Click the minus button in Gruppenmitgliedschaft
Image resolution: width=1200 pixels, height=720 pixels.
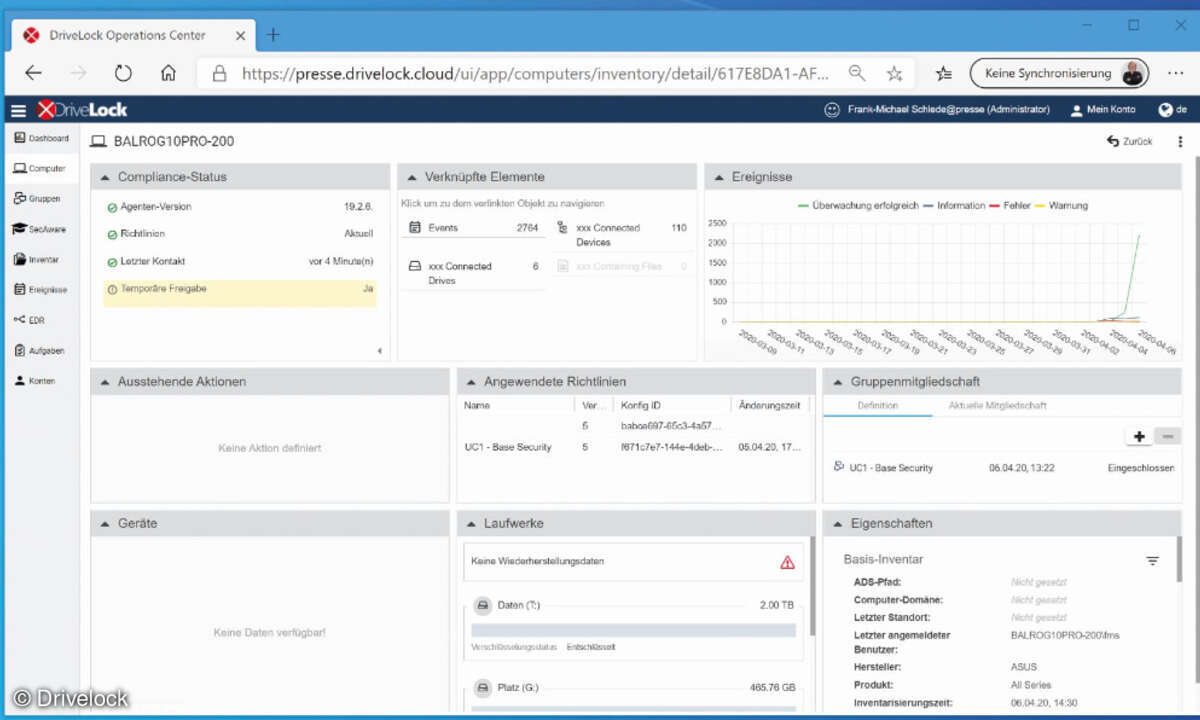[x=1167, y=436]
